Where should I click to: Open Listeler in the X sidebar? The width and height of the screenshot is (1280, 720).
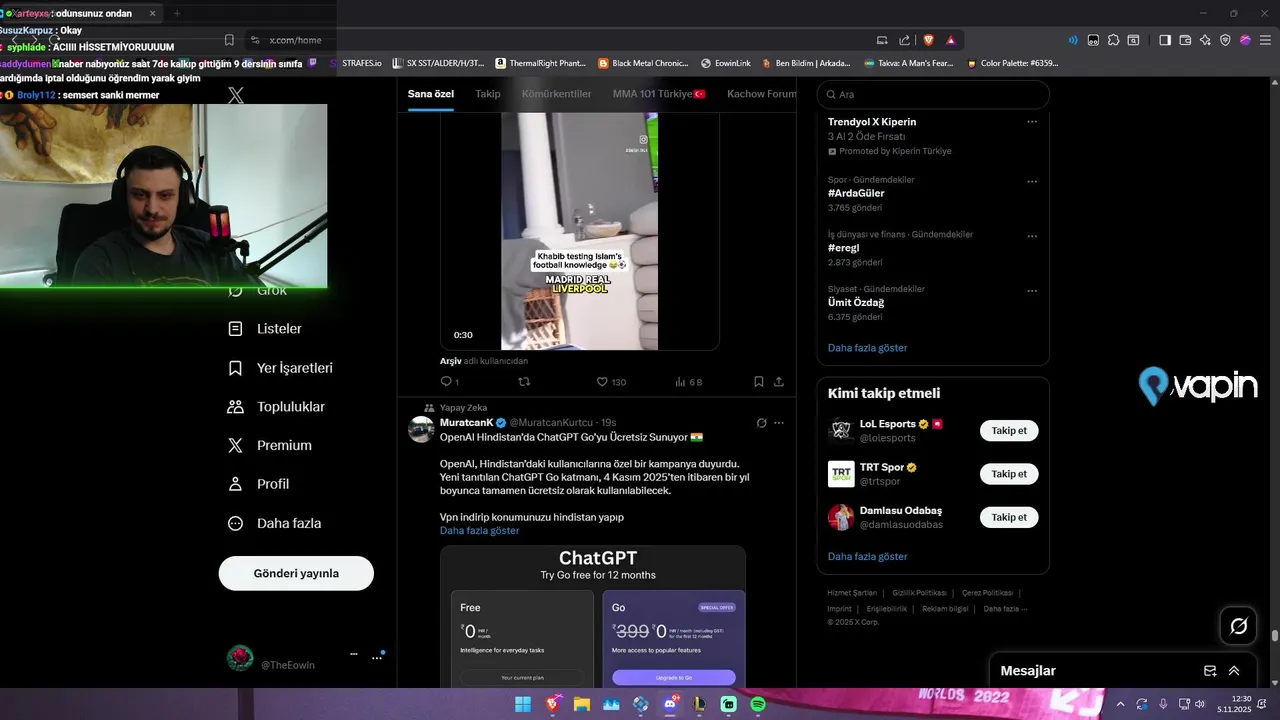(x=265, y=329)
